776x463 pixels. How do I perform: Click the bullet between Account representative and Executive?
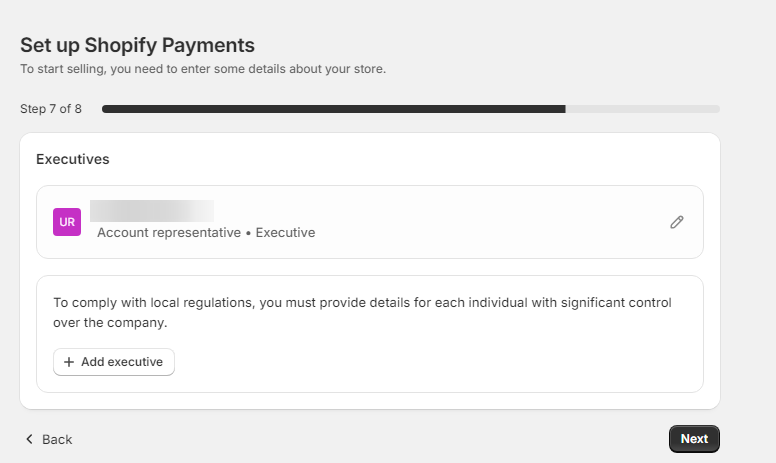248,233
